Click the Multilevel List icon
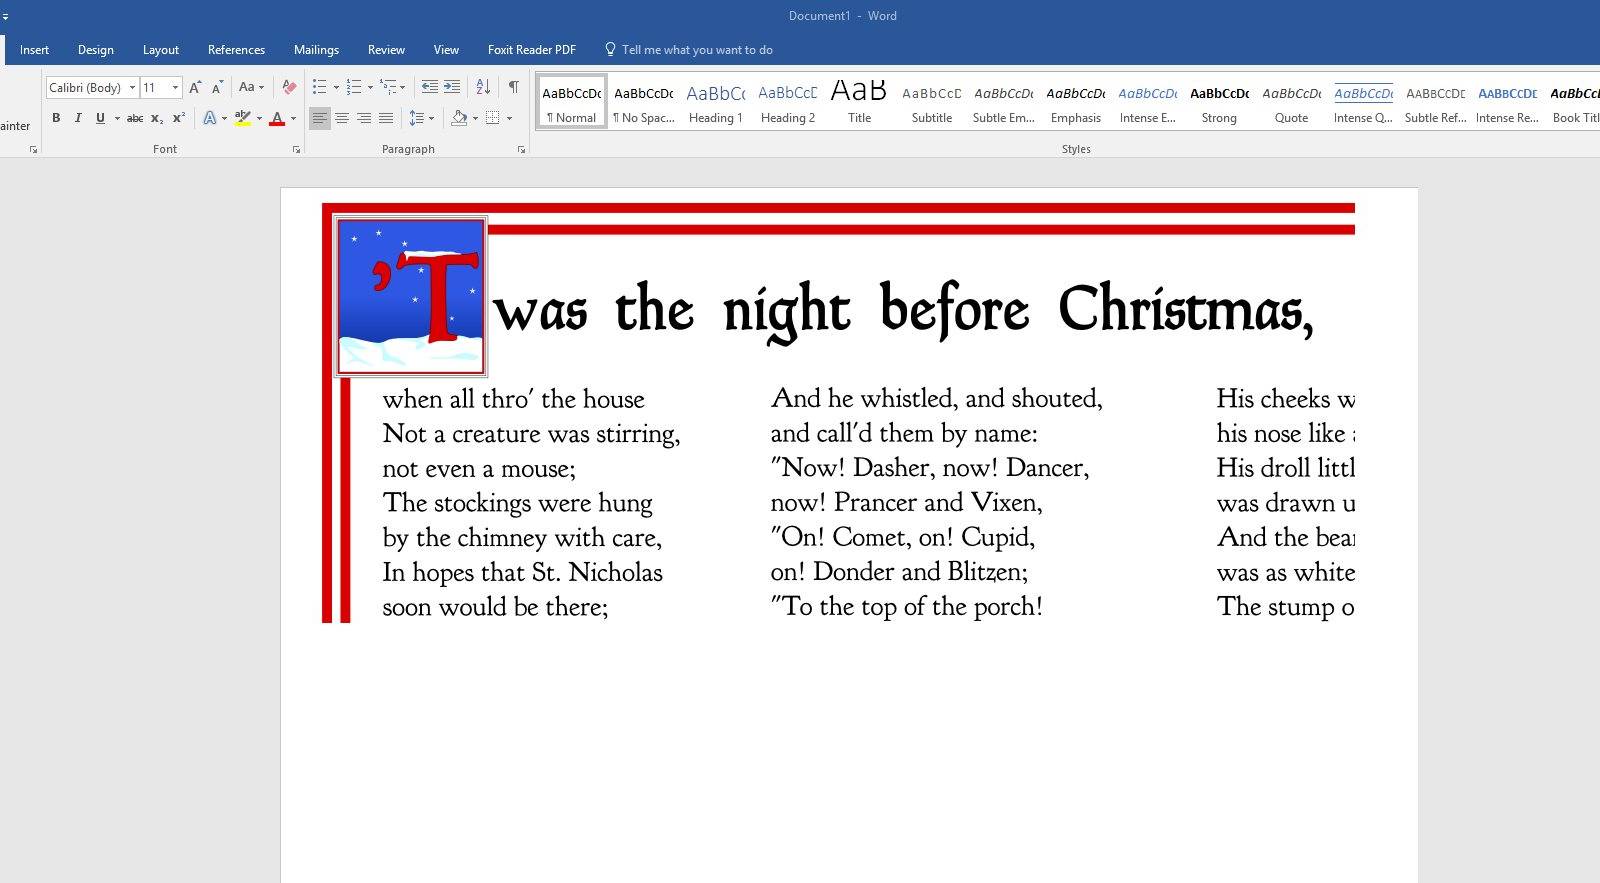Screen dimensions: 1600x883 point(388,87)
